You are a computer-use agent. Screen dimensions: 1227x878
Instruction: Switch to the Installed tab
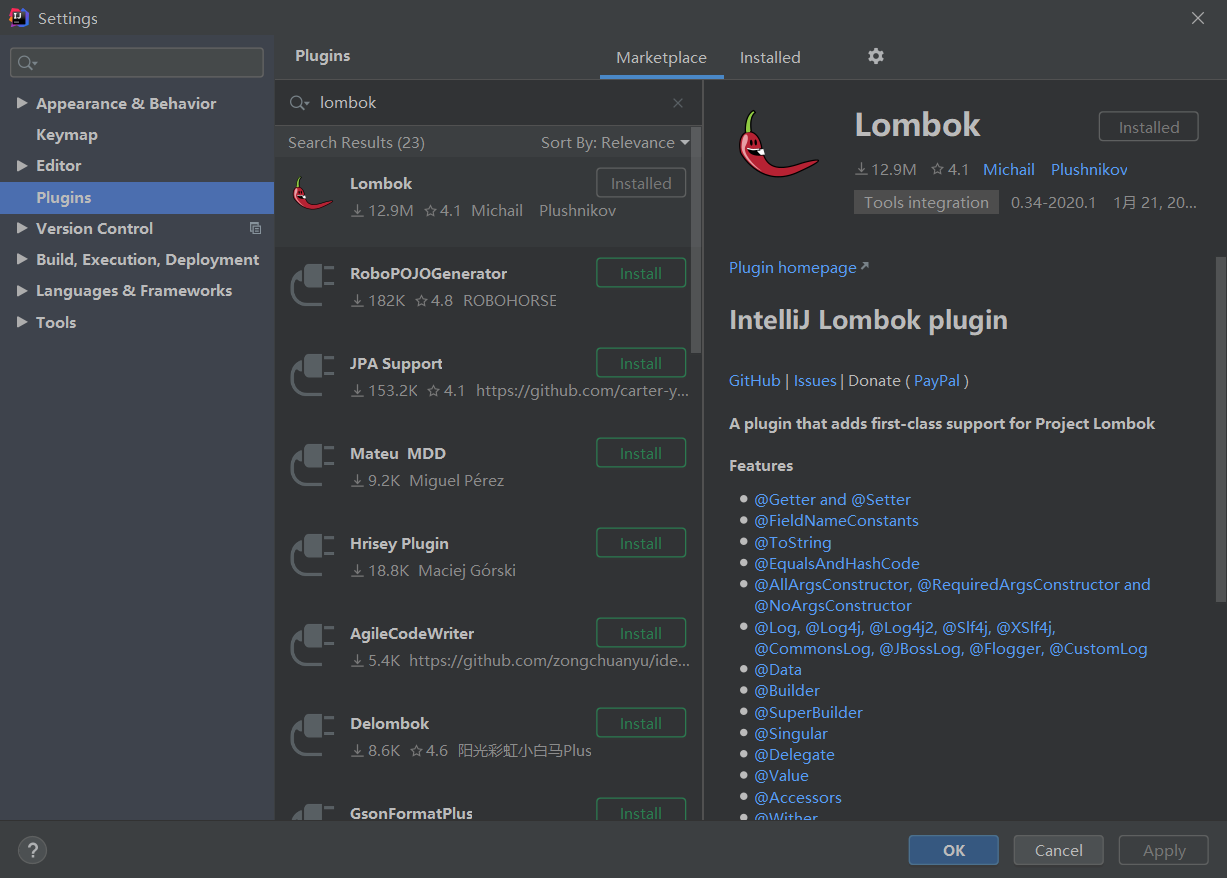click(x=770, y=57)
